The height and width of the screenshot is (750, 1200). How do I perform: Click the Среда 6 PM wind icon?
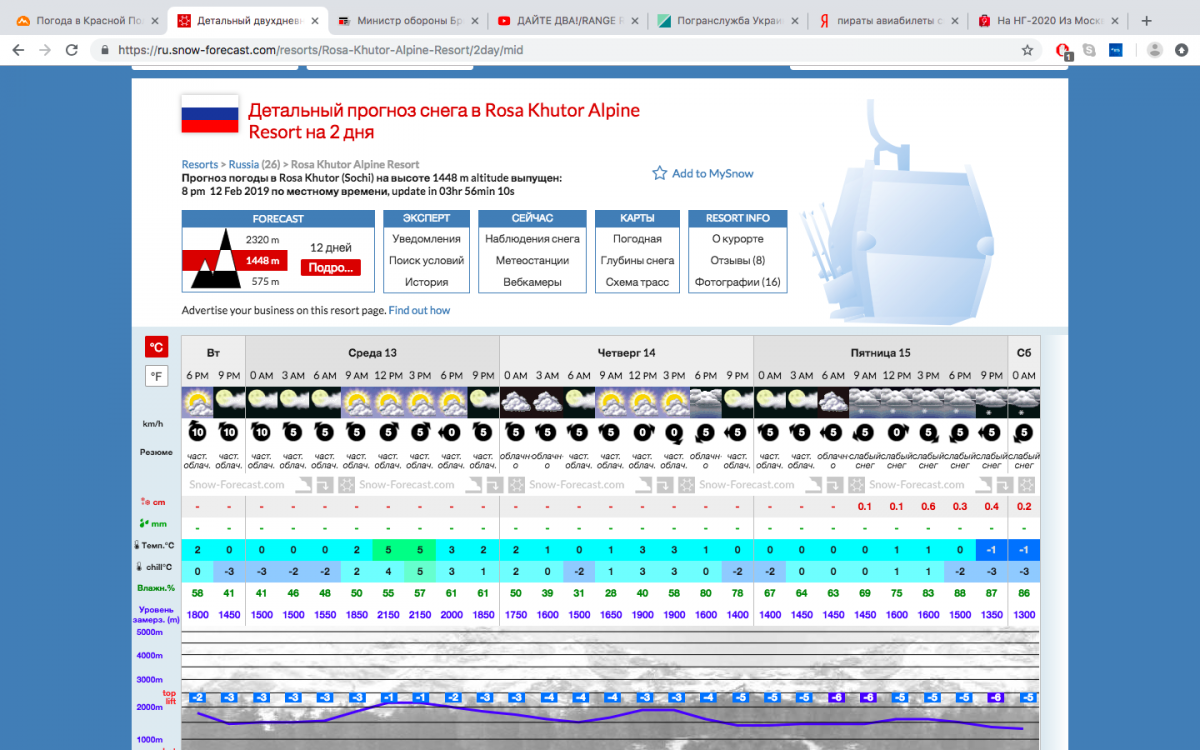click(x=452, y=433)
